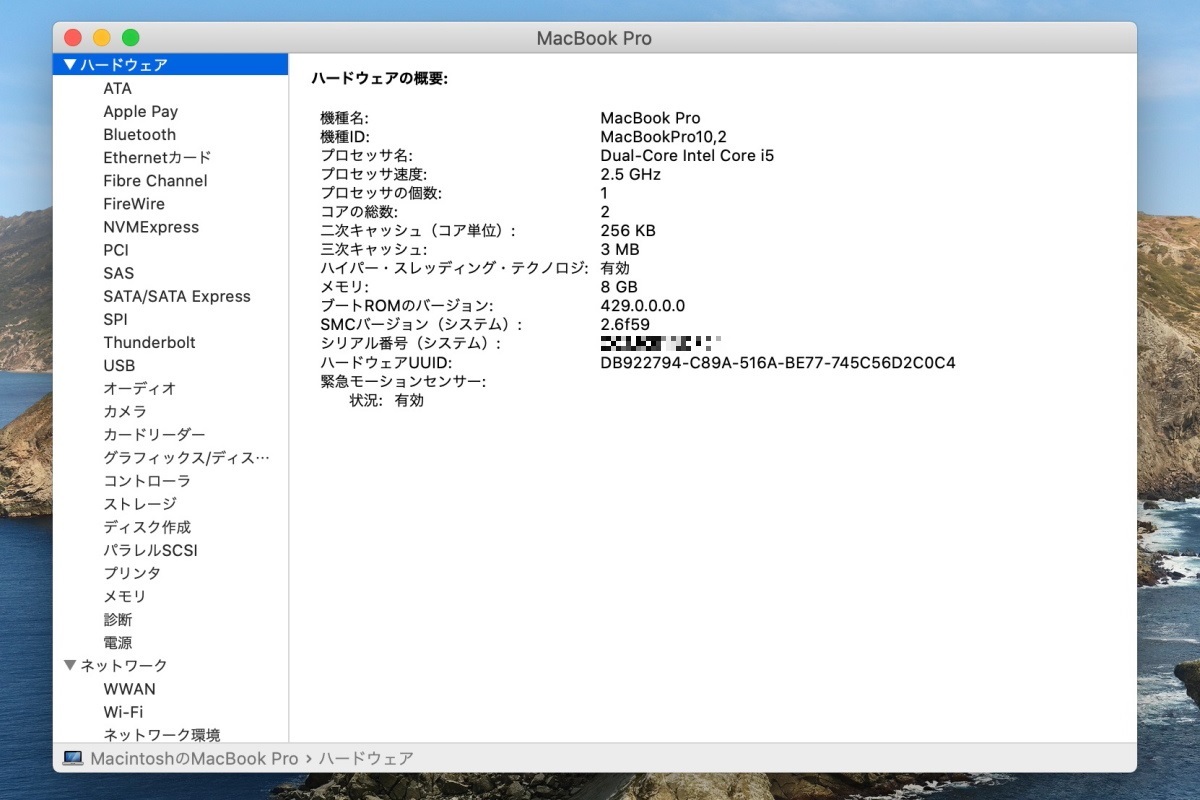Click ハードウェア in the bottom path bar
The width and height of the screenshot is (1200, 800).
coord(366,758)
